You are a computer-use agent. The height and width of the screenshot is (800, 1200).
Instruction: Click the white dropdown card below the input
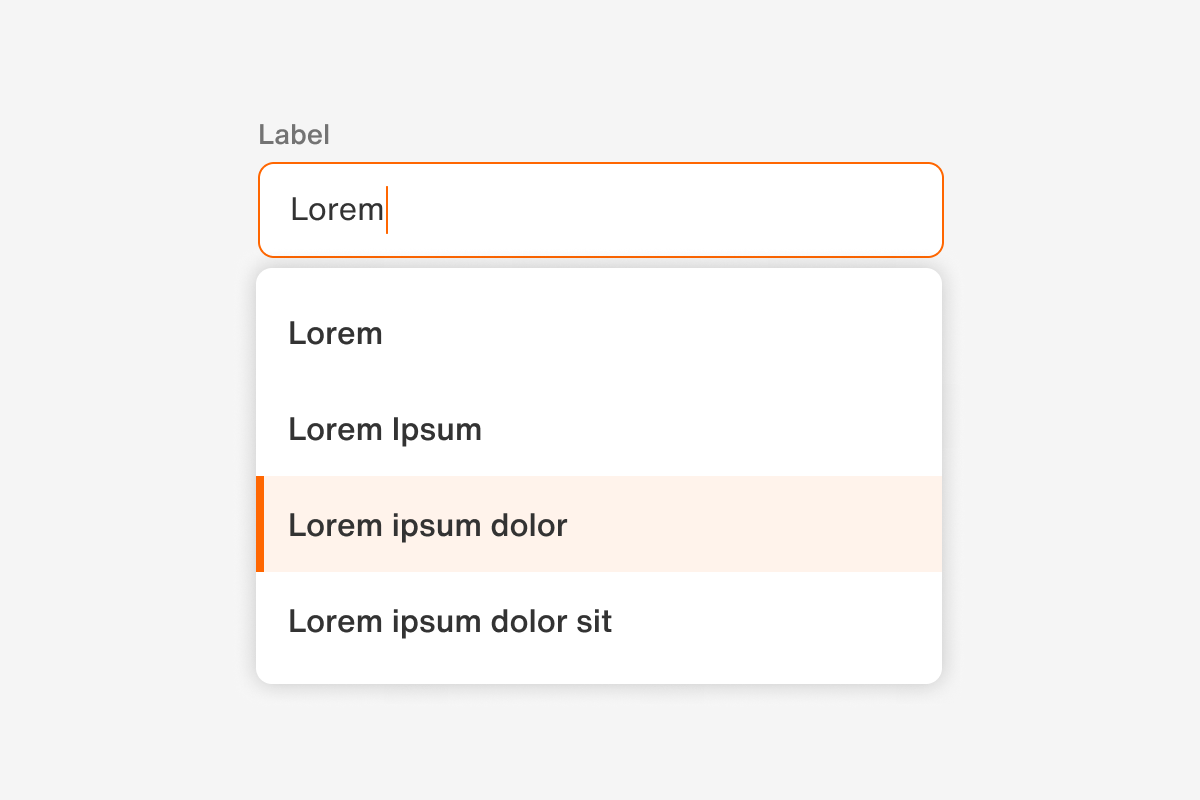point(600,475)
